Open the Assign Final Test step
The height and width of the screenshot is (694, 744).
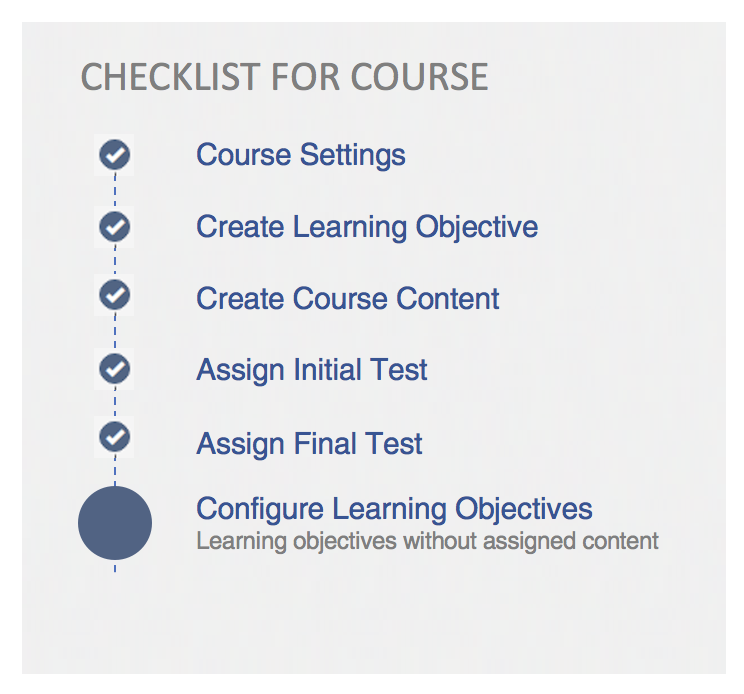309,443
